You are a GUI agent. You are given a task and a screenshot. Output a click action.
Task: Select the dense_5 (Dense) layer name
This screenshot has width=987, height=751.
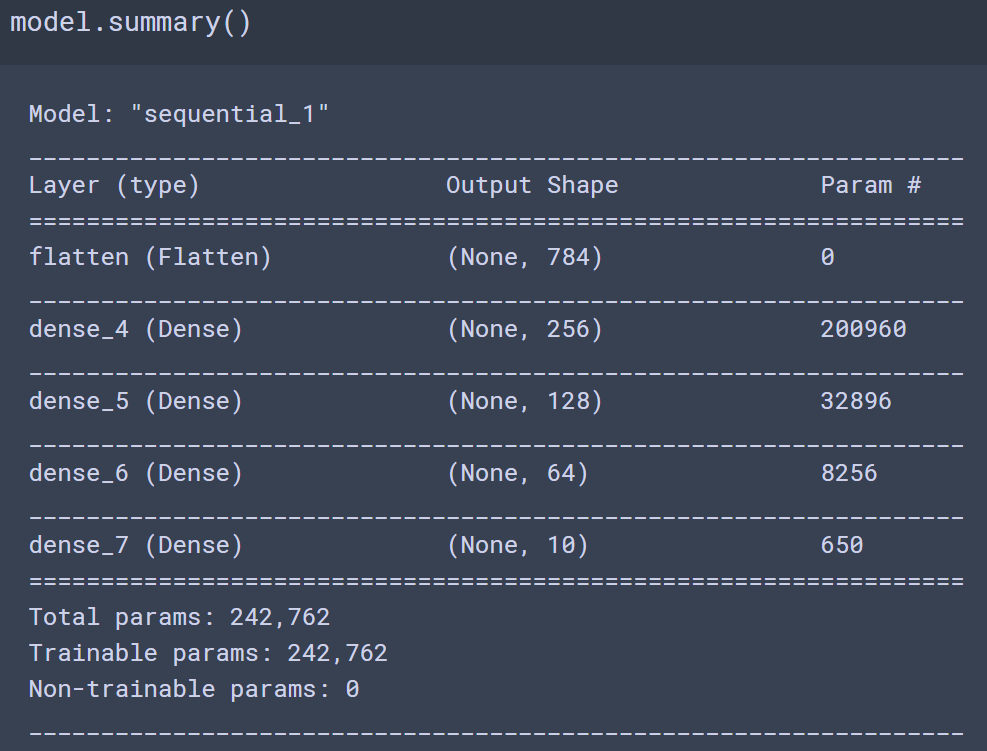pos(135,401)
